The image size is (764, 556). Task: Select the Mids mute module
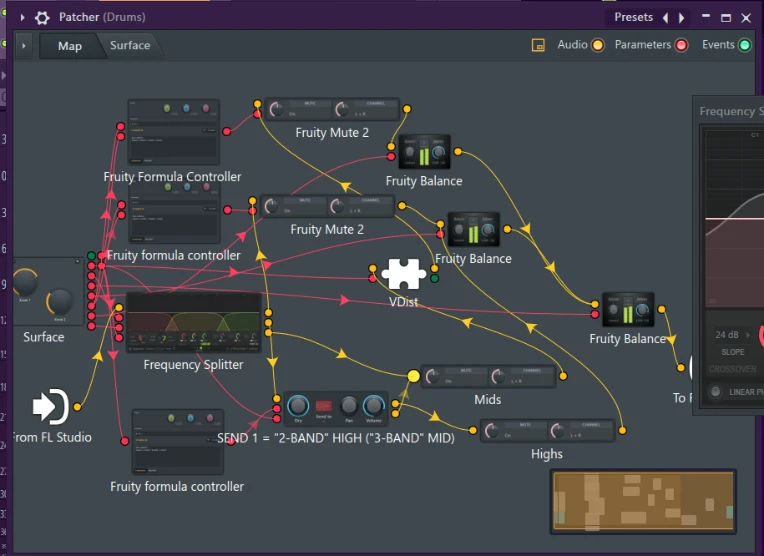[488, 377]
